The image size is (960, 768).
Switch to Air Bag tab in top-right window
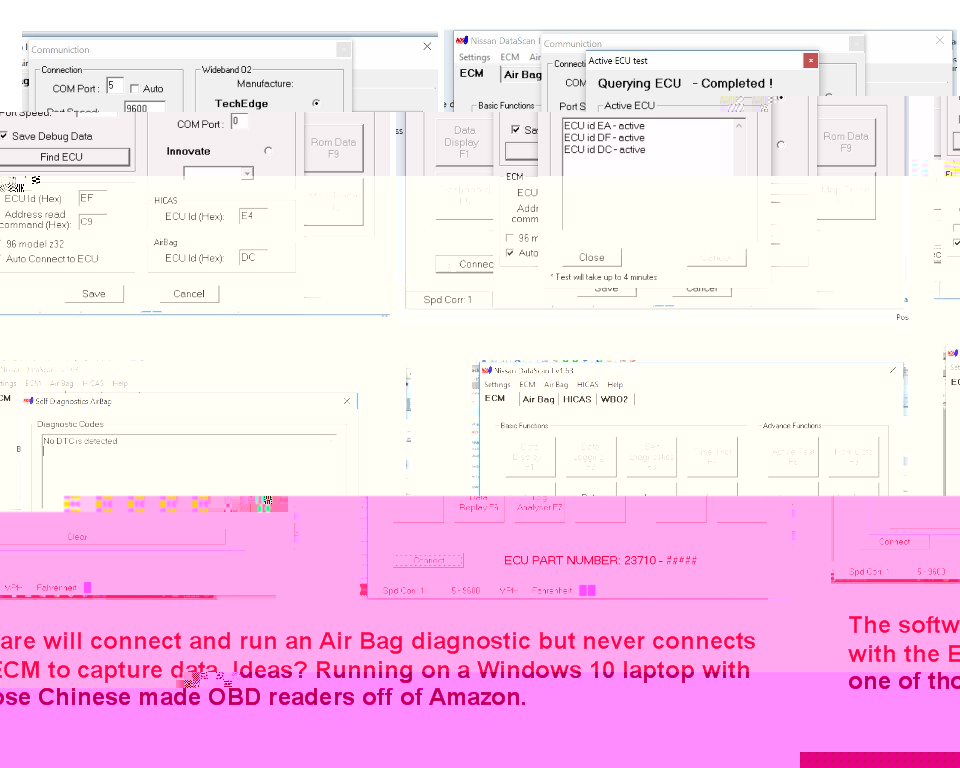[522, 75]
